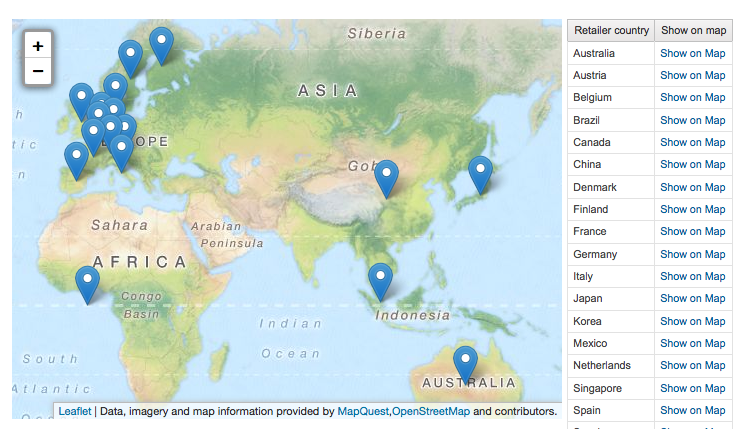Select the marker over Finland
746x429 pixels.
click(161, 46)
